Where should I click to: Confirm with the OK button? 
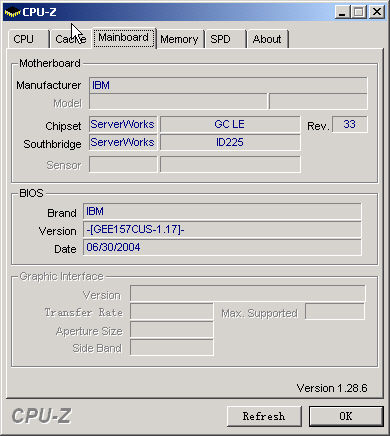[346, 416]
